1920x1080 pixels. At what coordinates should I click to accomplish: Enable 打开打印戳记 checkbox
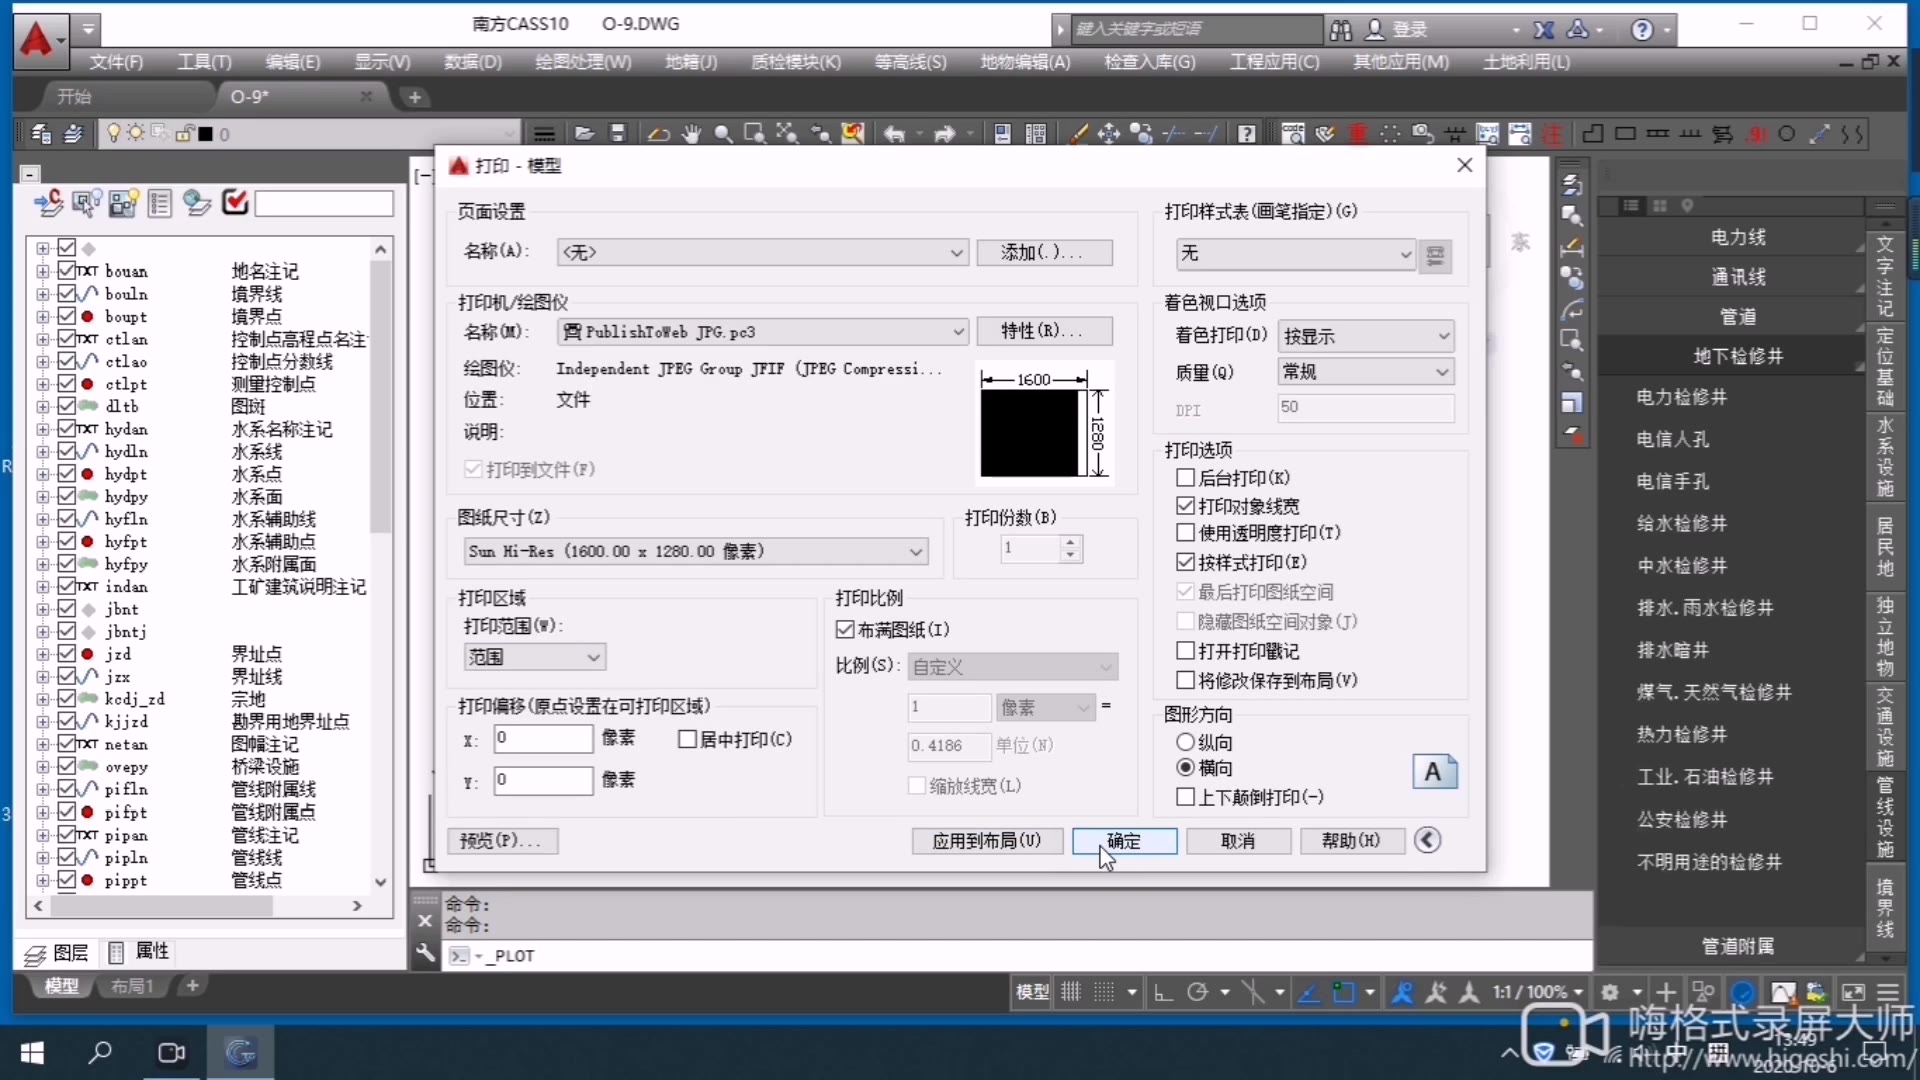coord(1186,651)
